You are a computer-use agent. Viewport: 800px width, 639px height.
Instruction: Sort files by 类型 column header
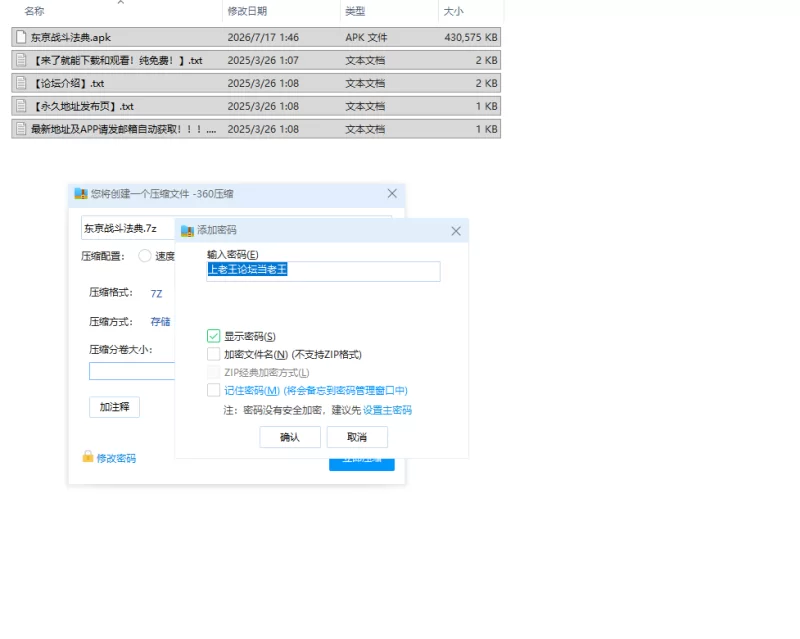pyautogui.click(x=355, y=11)
